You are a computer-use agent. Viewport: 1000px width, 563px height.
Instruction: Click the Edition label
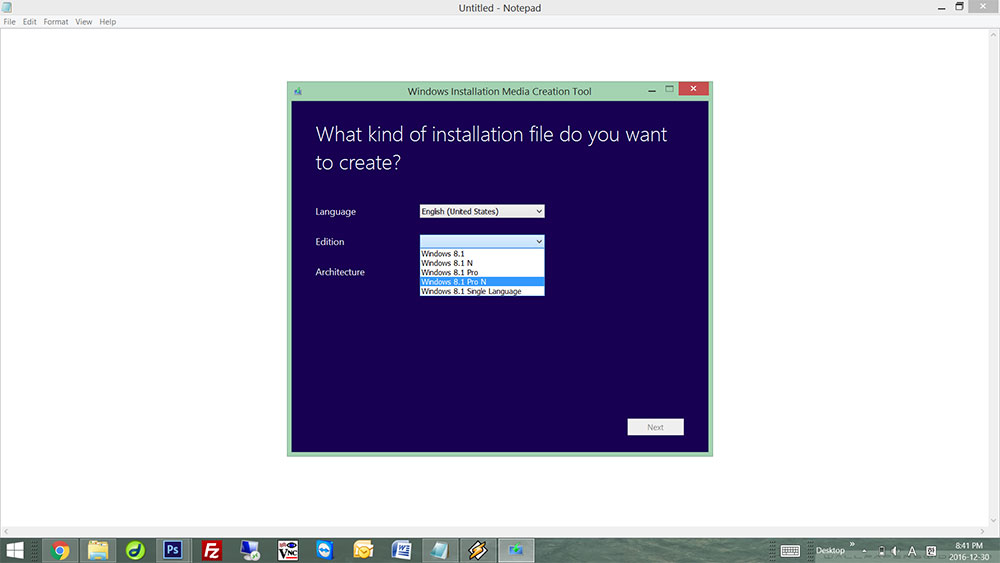[330, 242]
